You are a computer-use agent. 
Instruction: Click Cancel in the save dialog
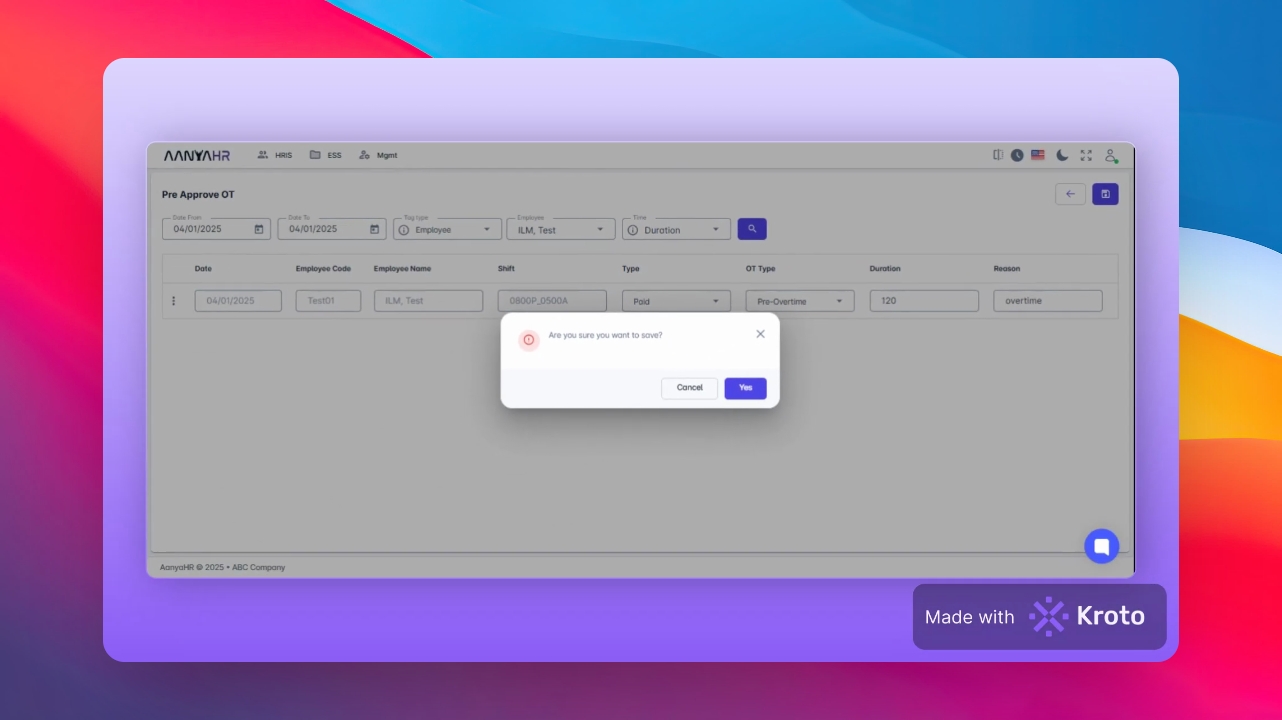690,388
